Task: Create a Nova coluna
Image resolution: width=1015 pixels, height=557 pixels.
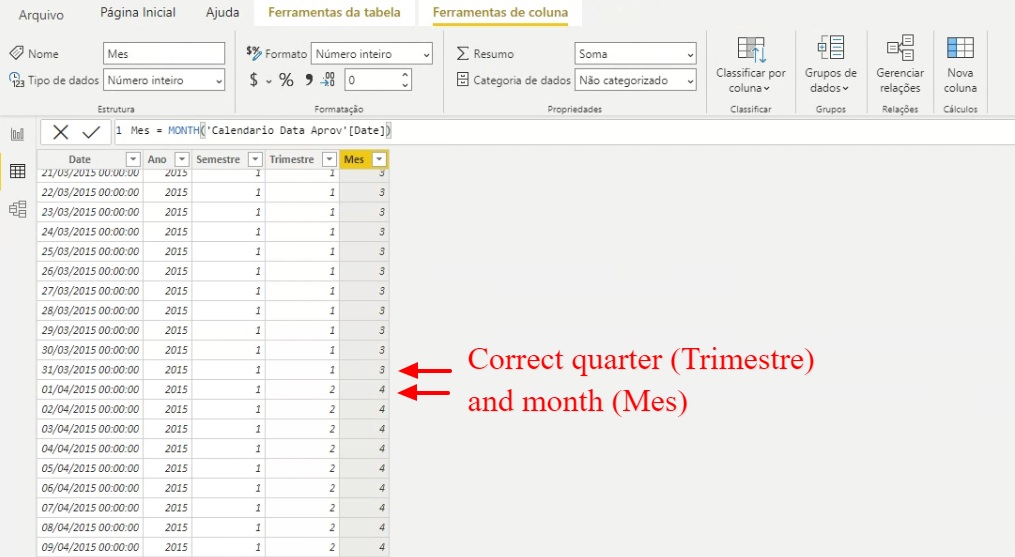Action: click(960, 65)
